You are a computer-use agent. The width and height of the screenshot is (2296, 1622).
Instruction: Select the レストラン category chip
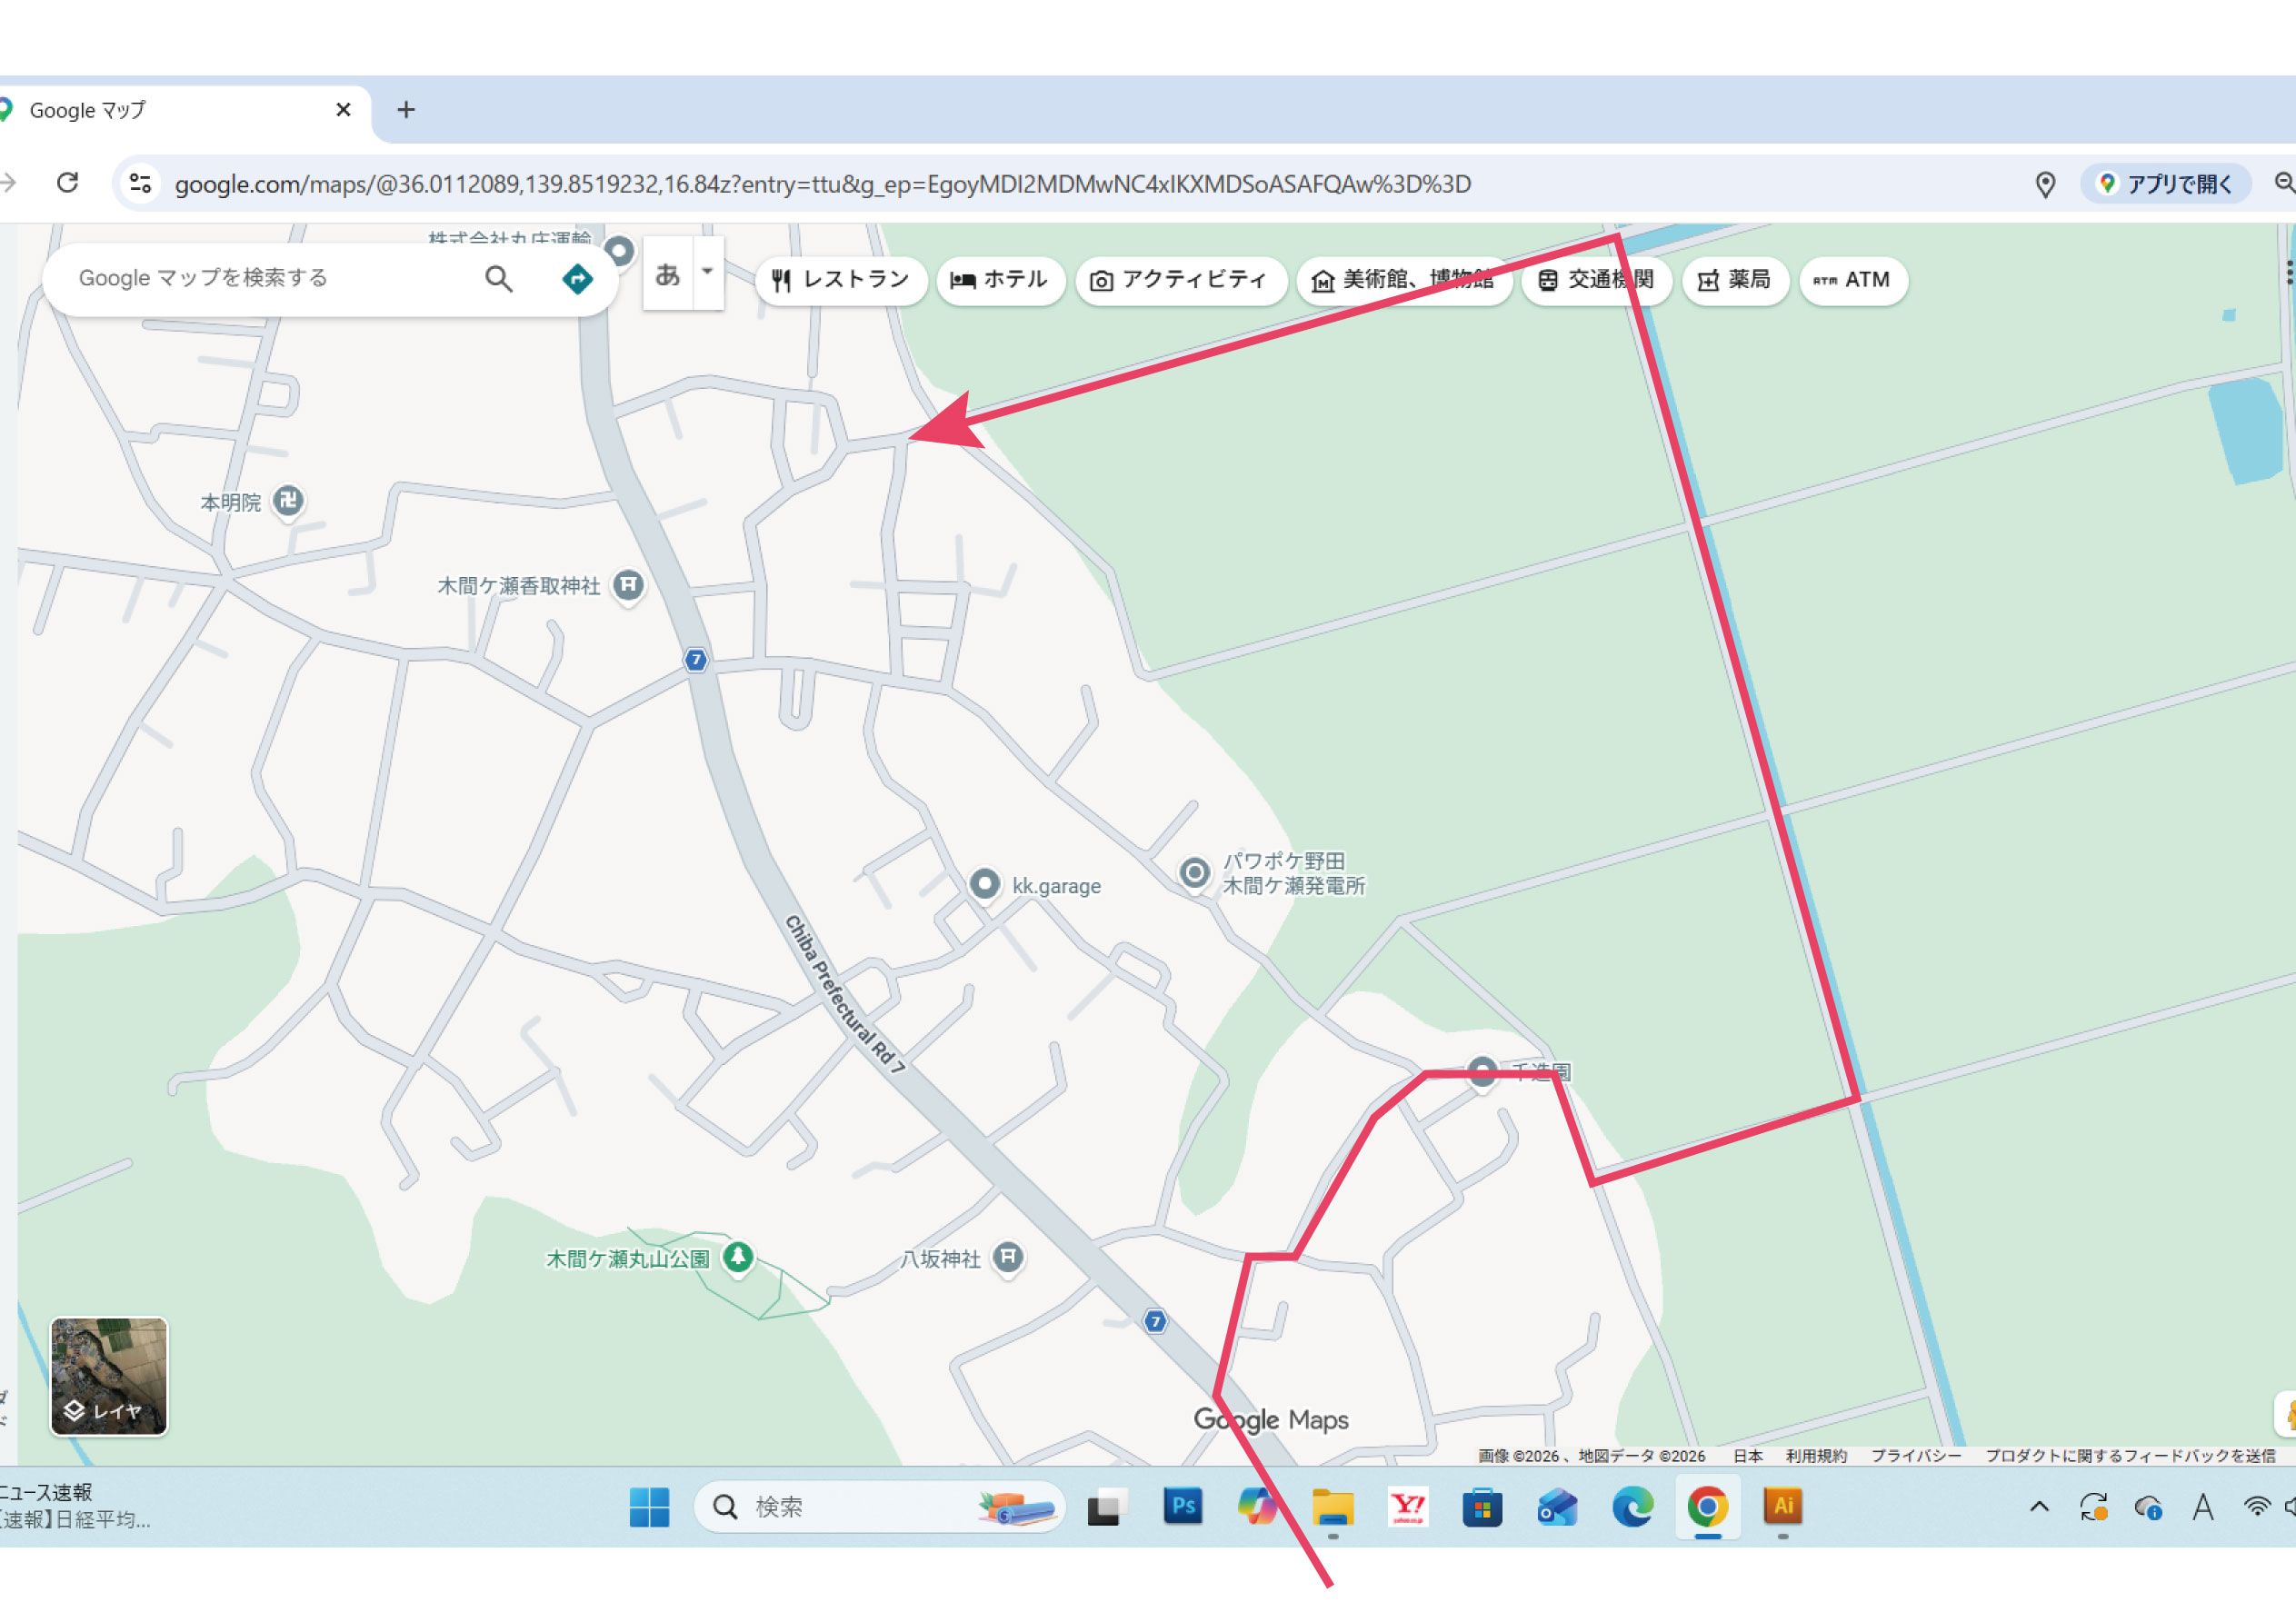[x=840, y=280]
